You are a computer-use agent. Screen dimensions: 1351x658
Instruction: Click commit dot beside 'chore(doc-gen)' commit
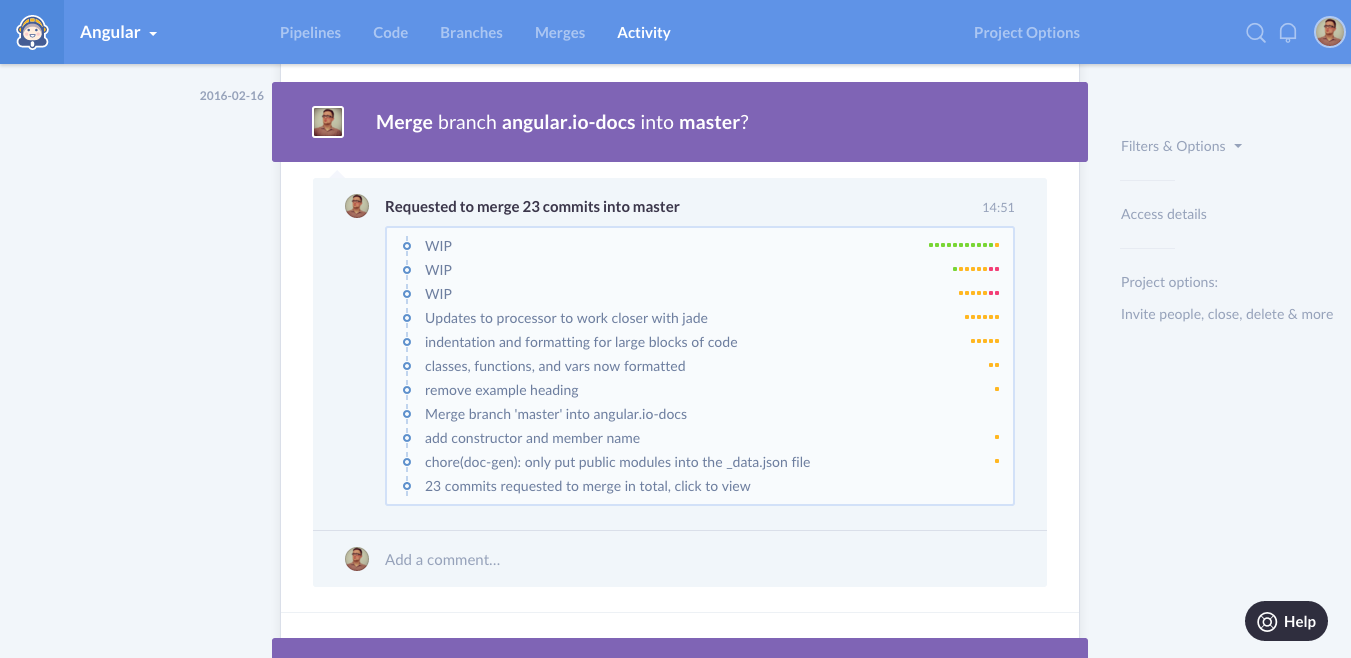tap(407, 462)
